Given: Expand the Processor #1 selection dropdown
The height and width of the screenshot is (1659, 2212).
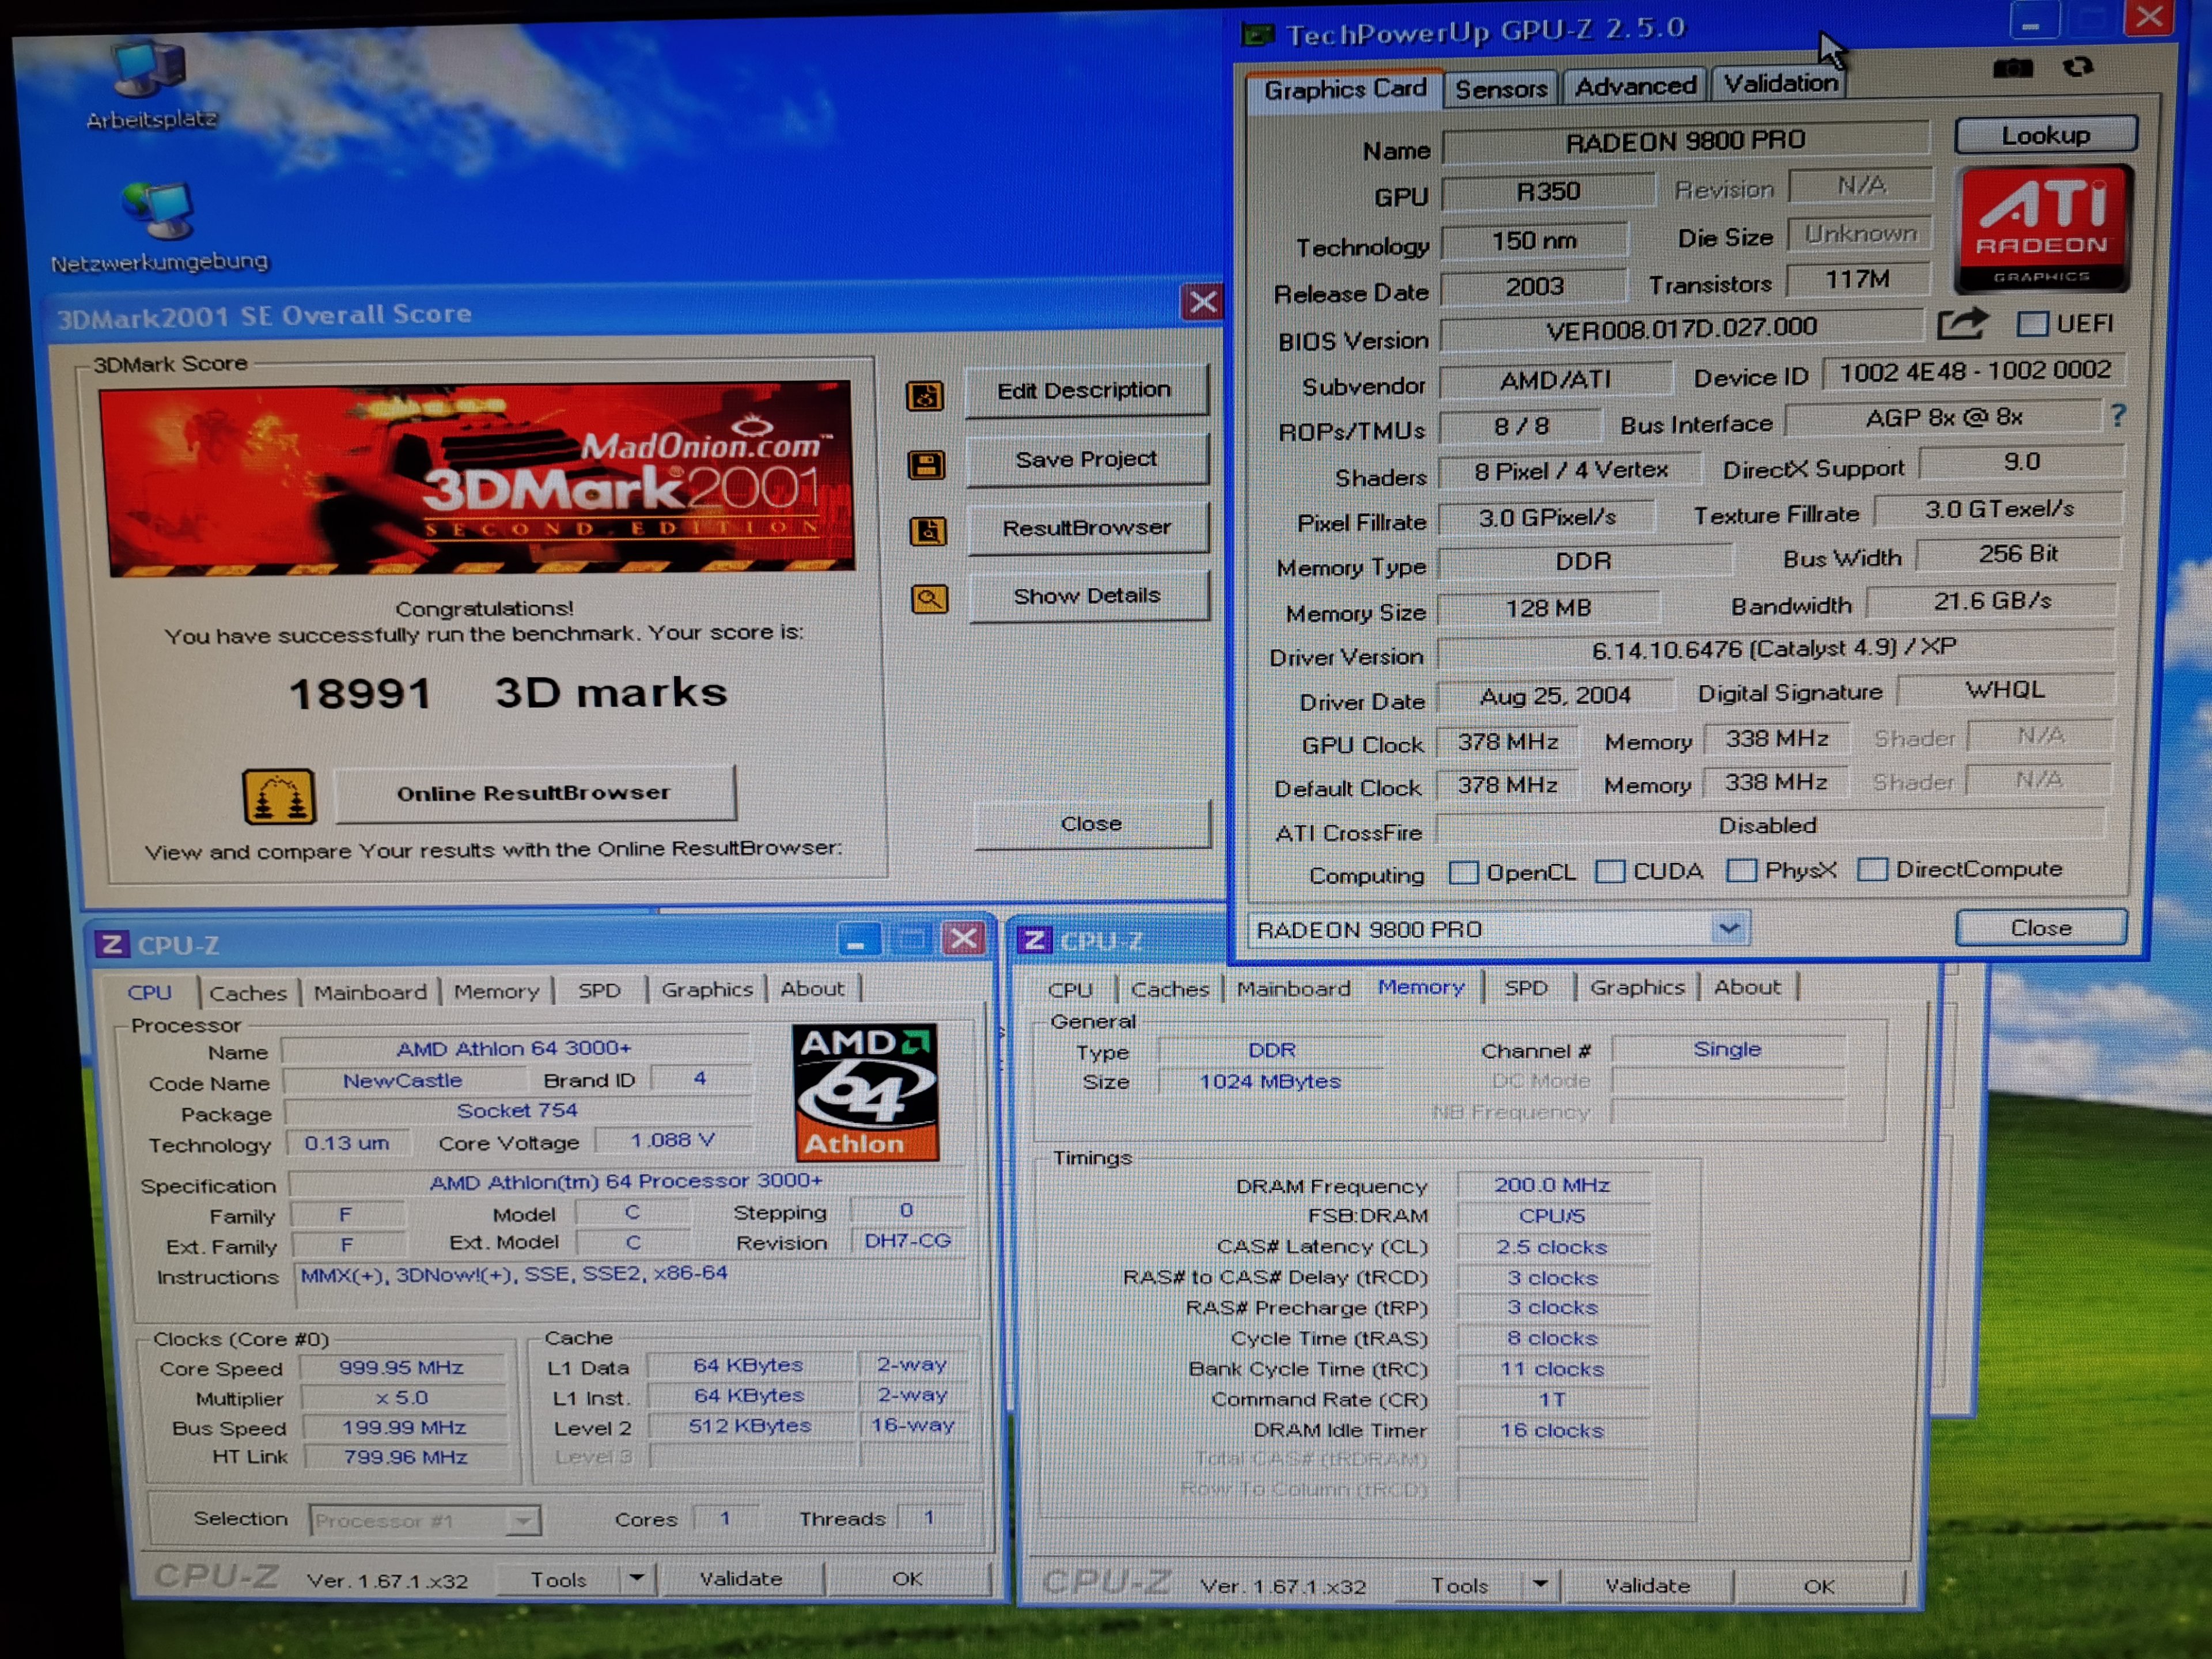Looking at the screenshot, I should point(522,1521).
